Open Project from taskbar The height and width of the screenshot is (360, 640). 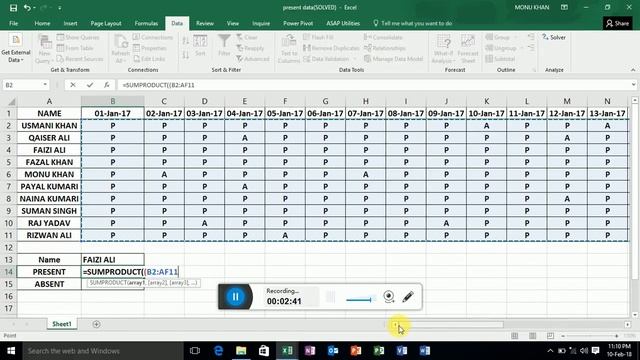(x=378, y=351)
